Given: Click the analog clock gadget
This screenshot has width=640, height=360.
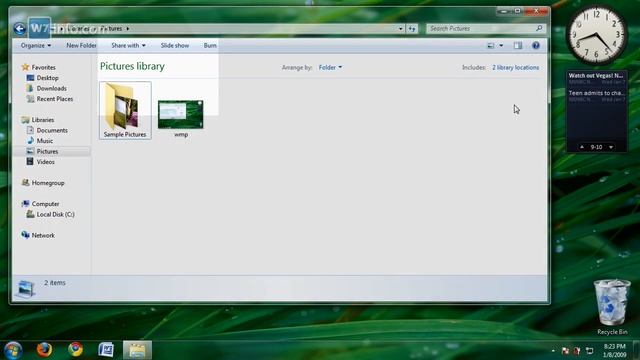Looking at the screenshot, I should [596, 36].
